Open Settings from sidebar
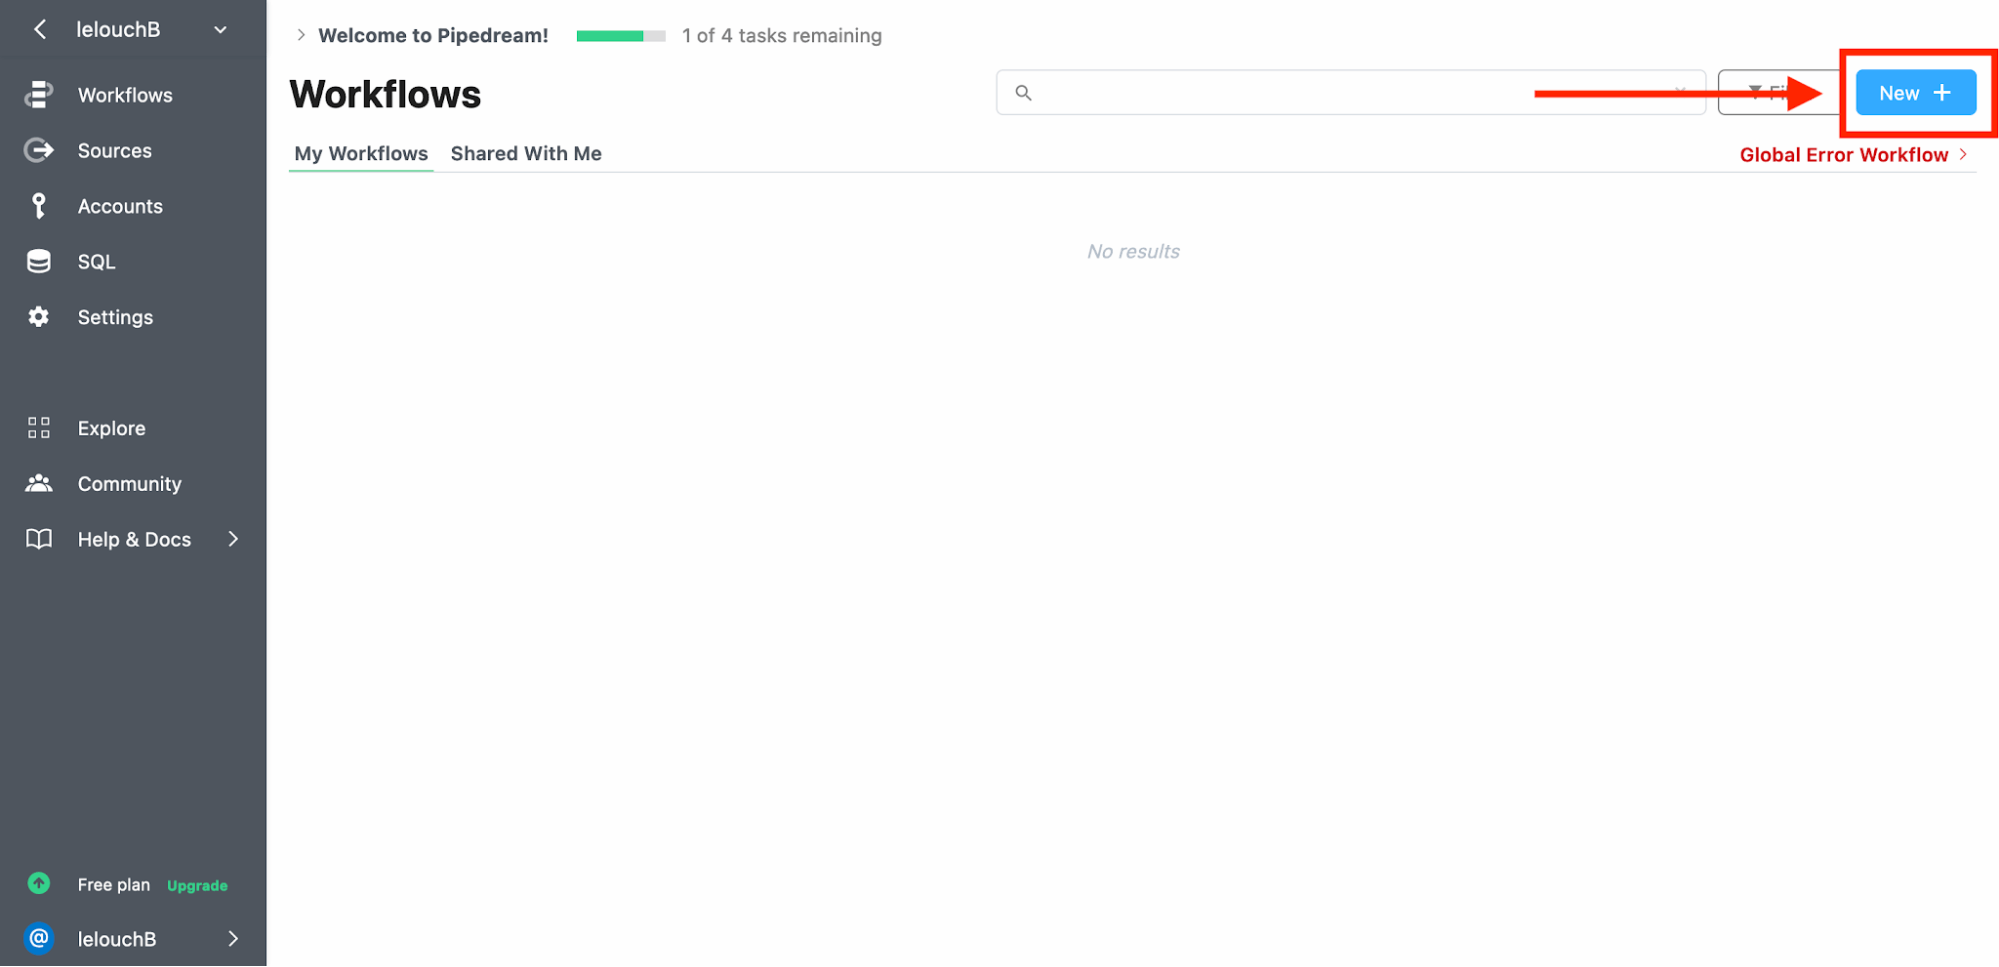Viewport: 1999px width, 967px height. click(x=115, y=317)
